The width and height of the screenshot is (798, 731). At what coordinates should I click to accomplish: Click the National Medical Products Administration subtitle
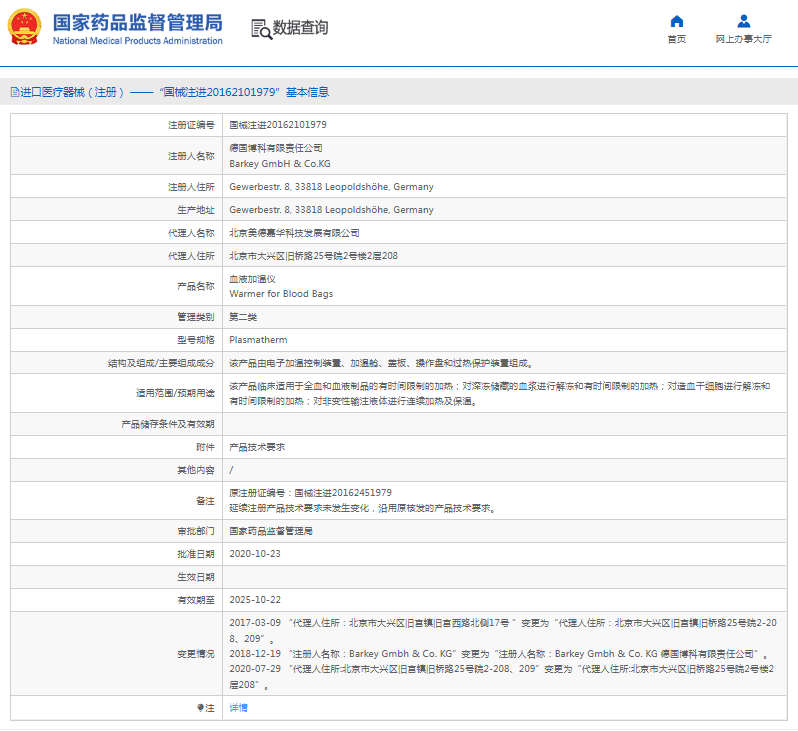click(x=137, y=41)
